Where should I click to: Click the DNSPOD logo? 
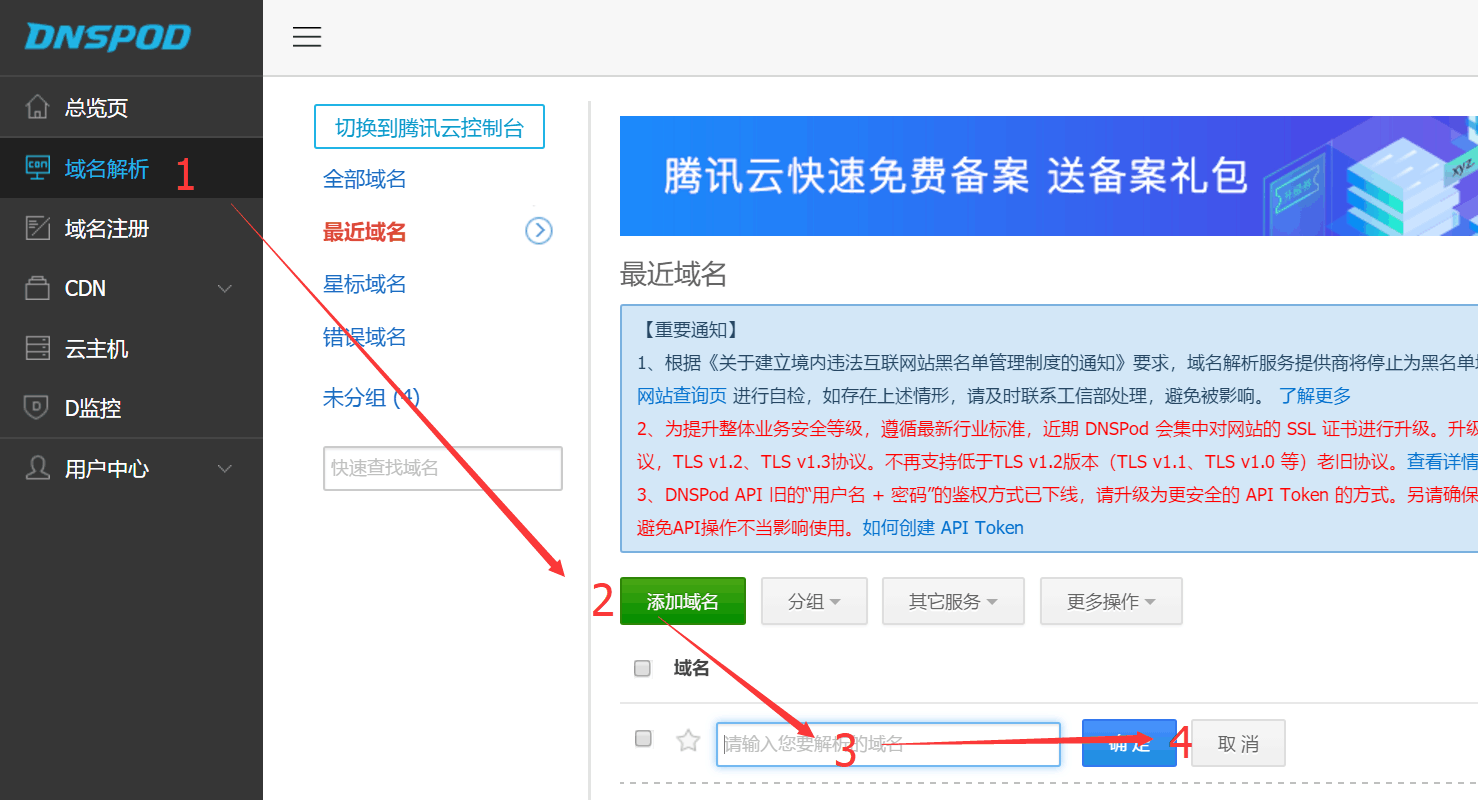point(108,37)
